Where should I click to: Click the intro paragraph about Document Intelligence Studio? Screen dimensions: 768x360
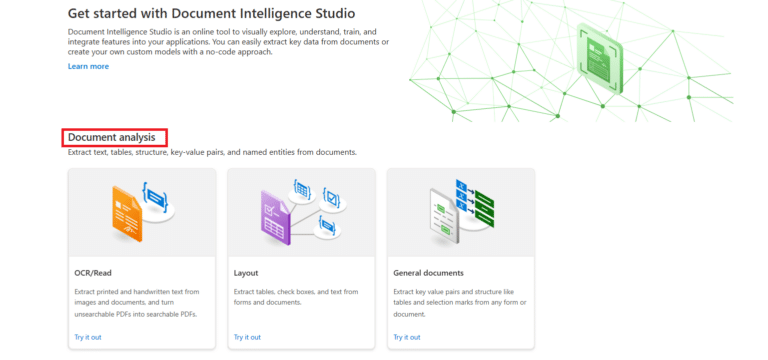228,42
